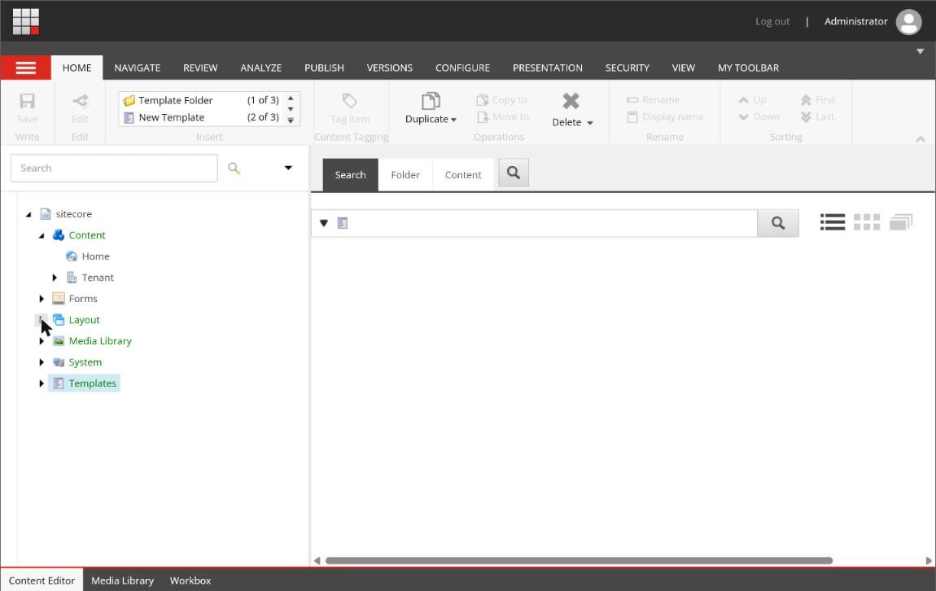Switch to list view icon
Viewport: 936px width, 591px height.
(832, 222)
